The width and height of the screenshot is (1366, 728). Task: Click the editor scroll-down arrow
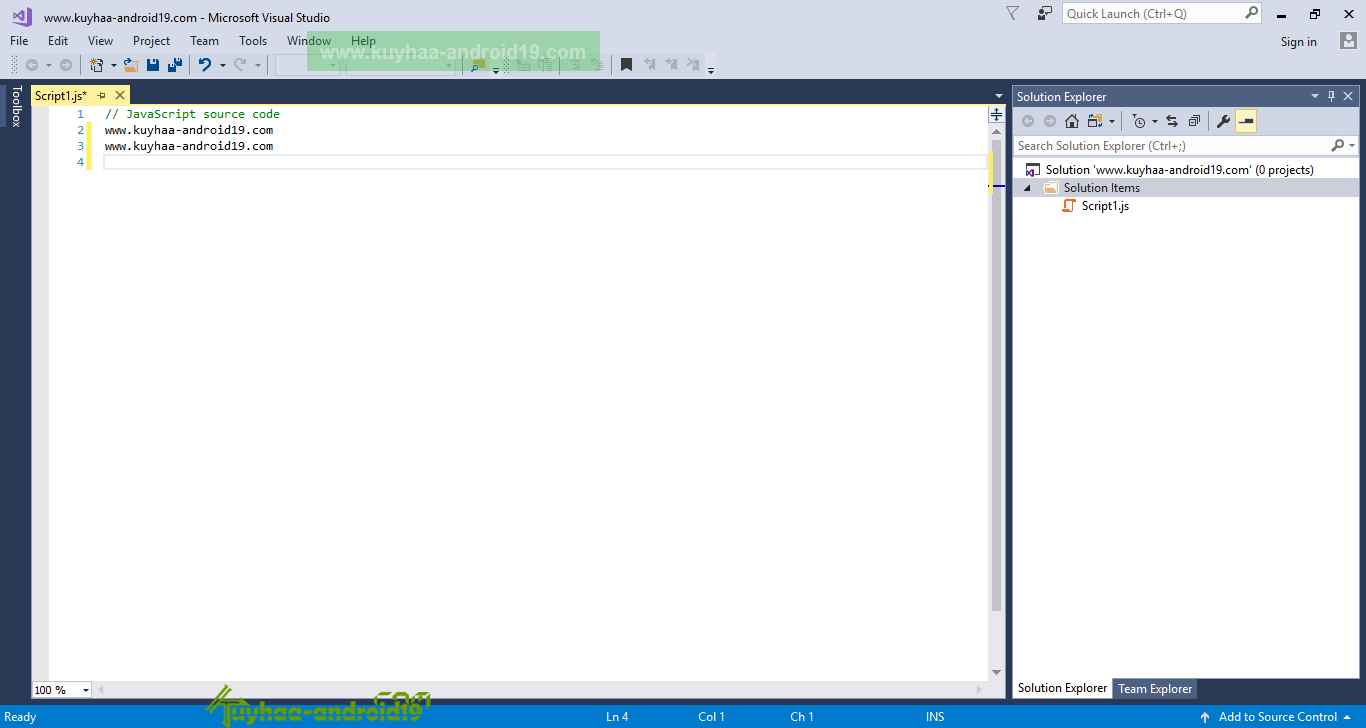click(996, 672)
